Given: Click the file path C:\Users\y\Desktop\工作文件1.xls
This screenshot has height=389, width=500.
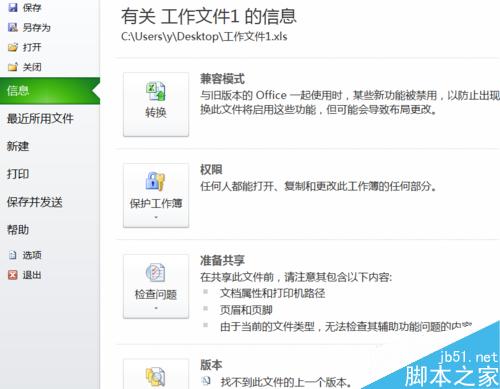Looking at the screenshot, I should [204, 36].
